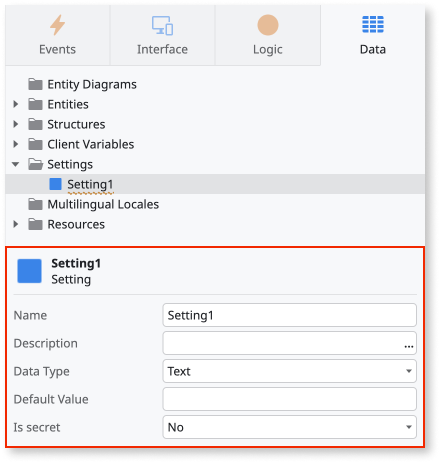Click the Structures folder icon
The width and height of the screenshot is (440, 463).
tap(35, 124)
